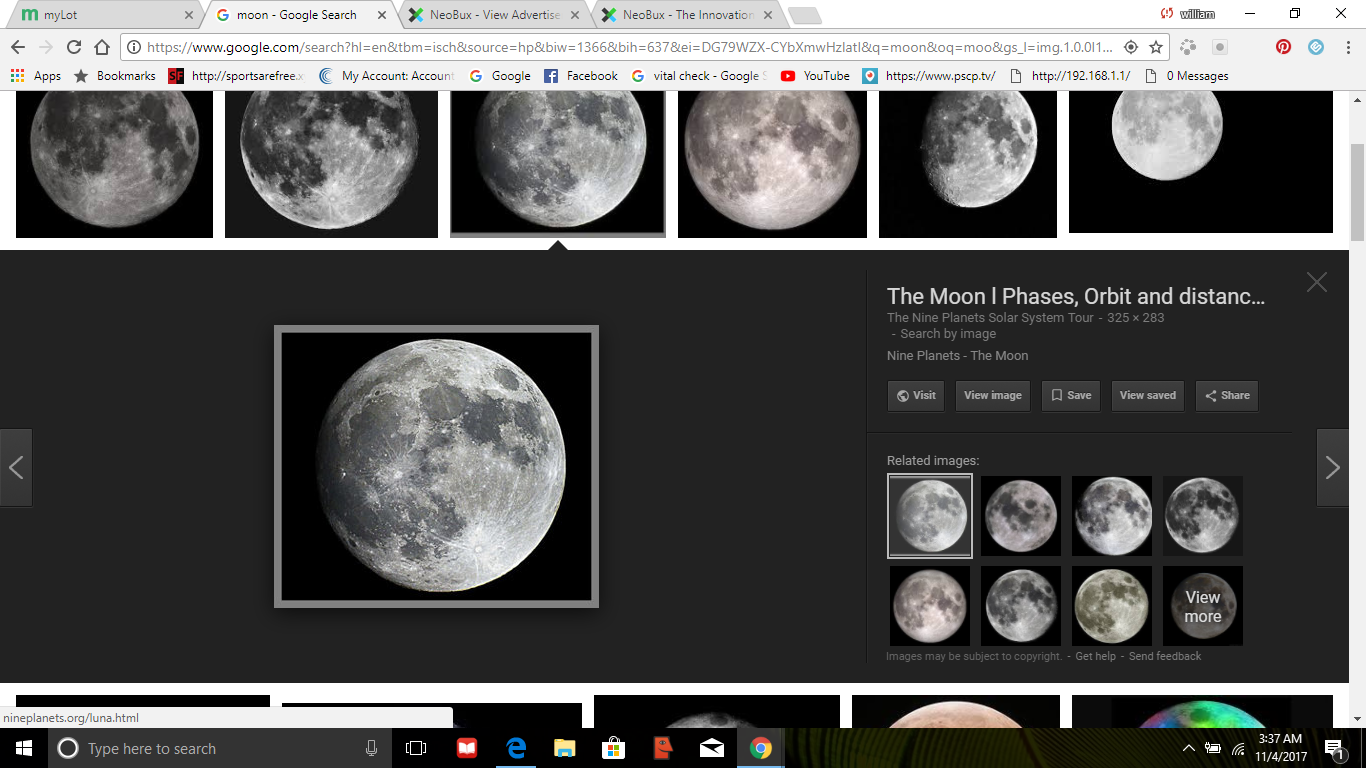Click the View more related images tile
The height and width of the screenshot is (768, 1366).
coord(1203,606)
